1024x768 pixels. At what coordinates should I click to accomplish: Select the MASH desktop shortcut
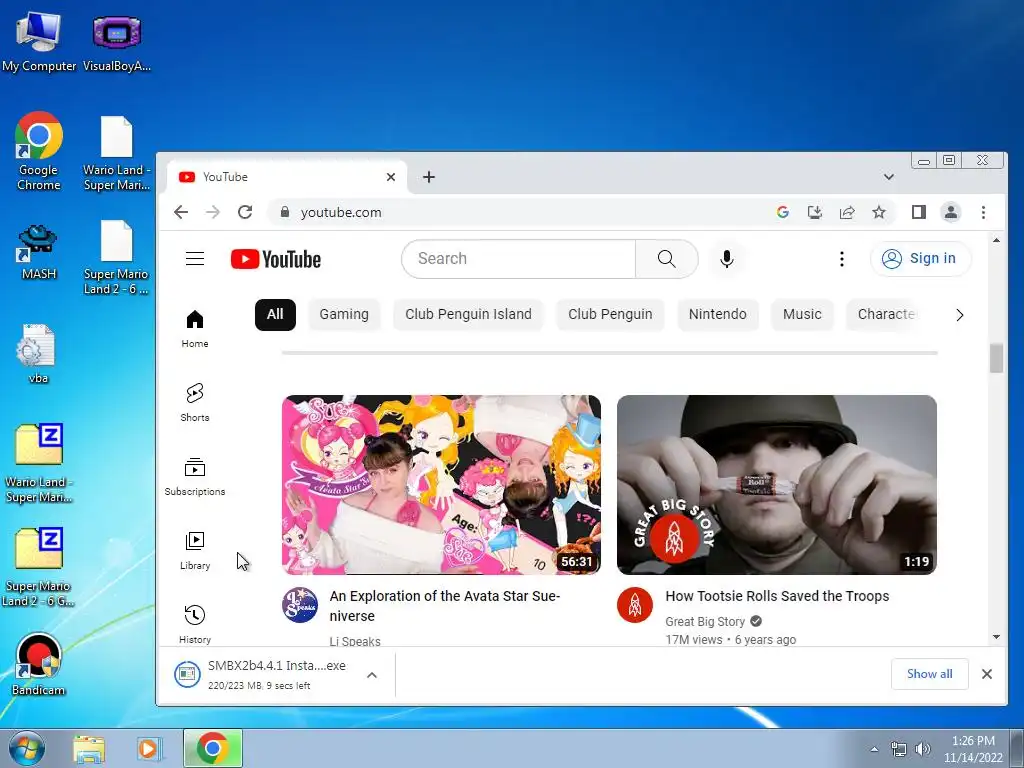pos(39,252)
